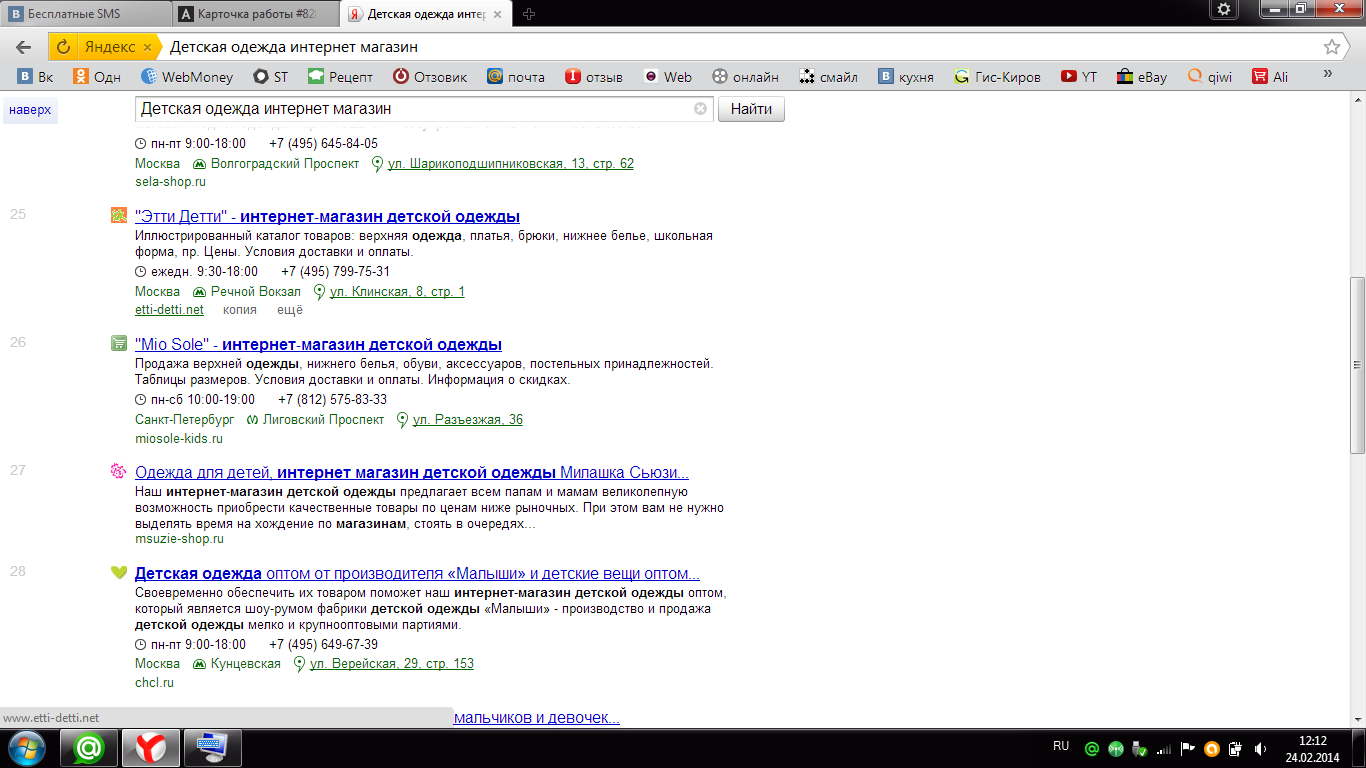The image size is (1366, 768).
Task: Open the кухня bookmark
Action: [906, 76]
